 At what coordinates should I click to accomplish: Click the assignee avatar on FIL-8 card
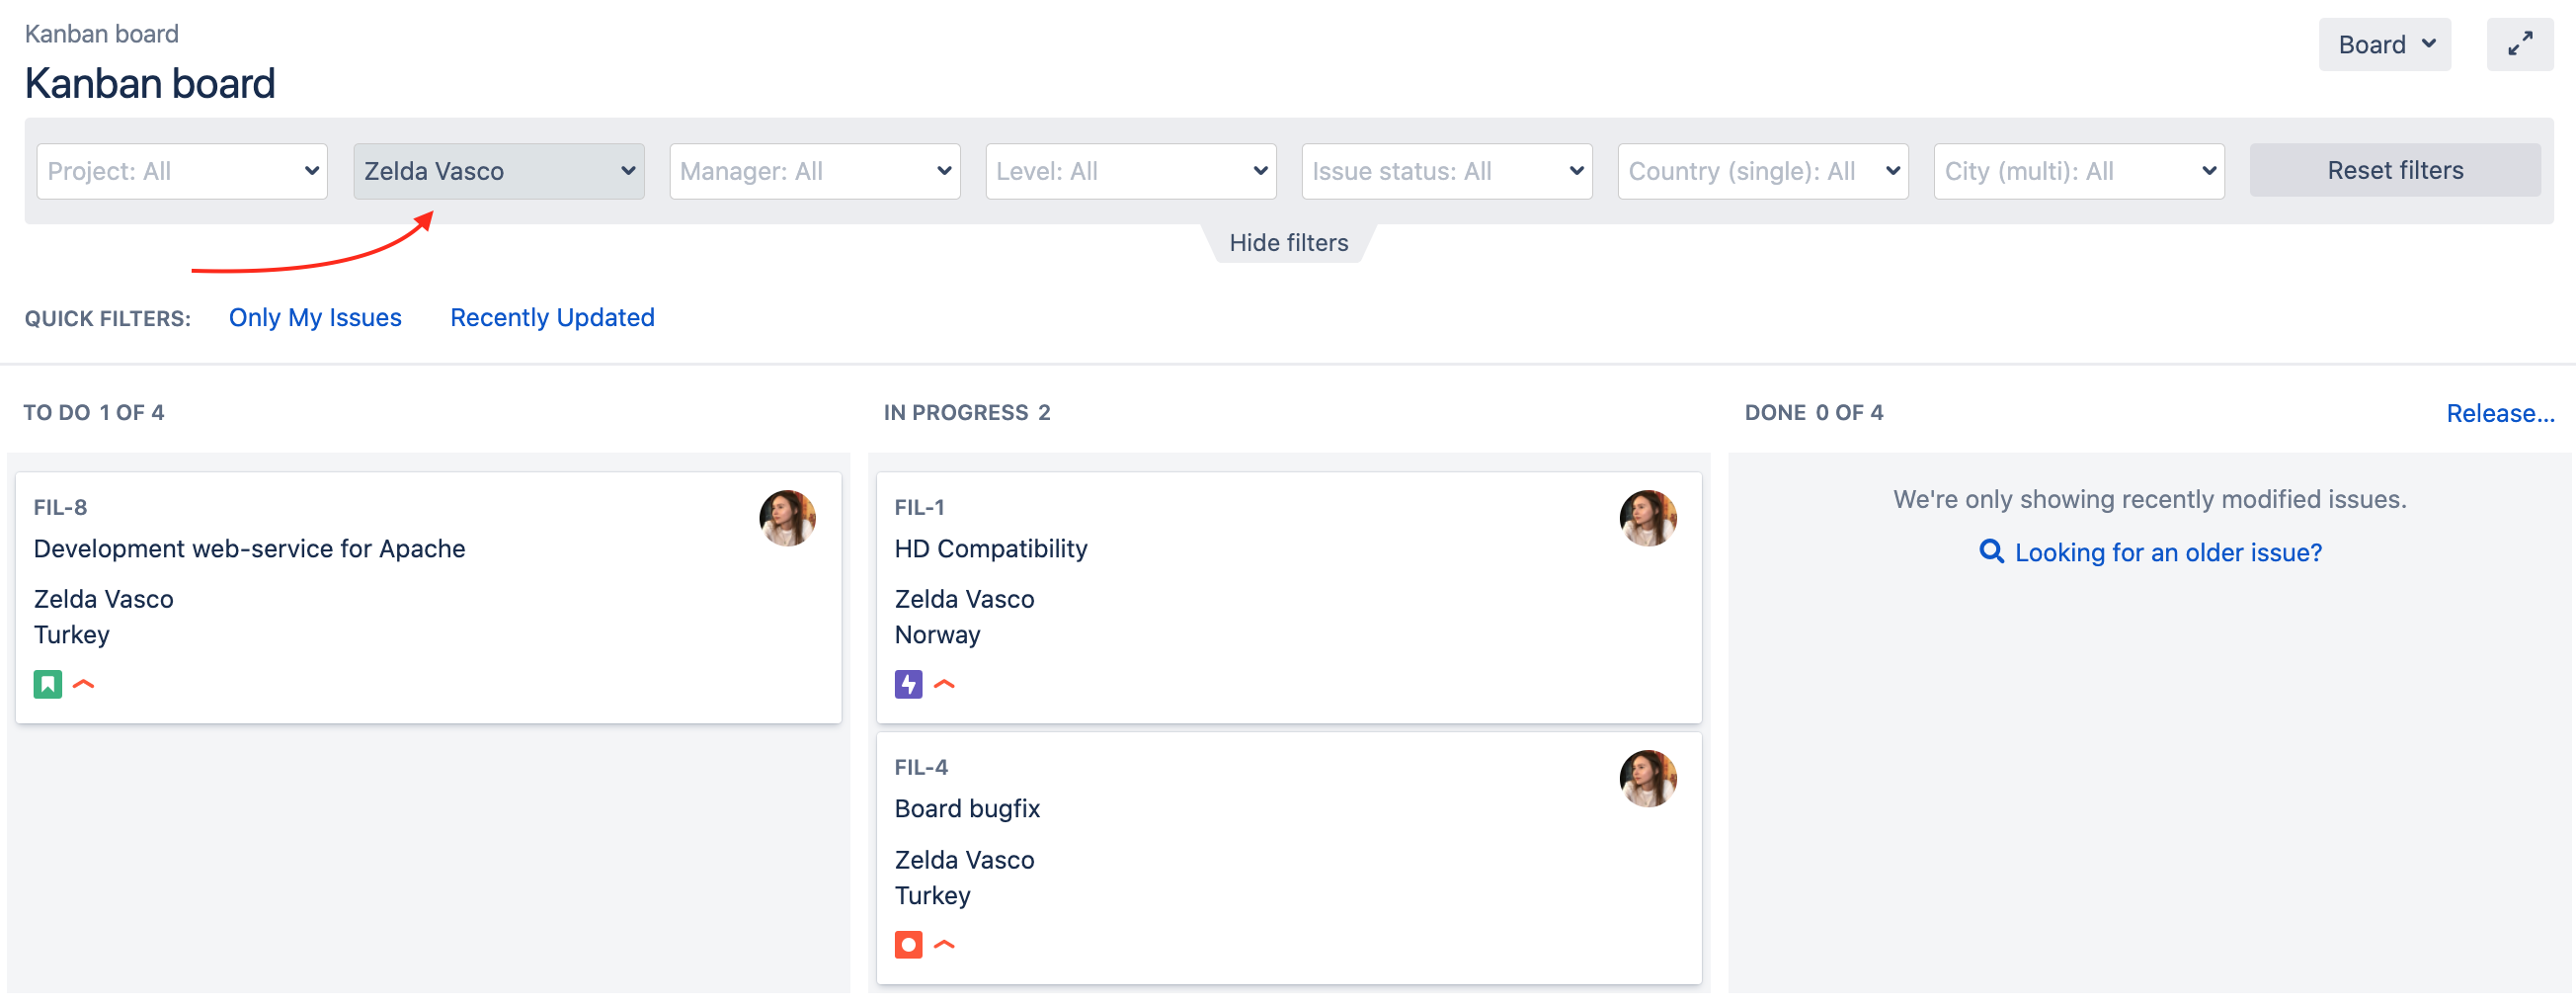787,518
